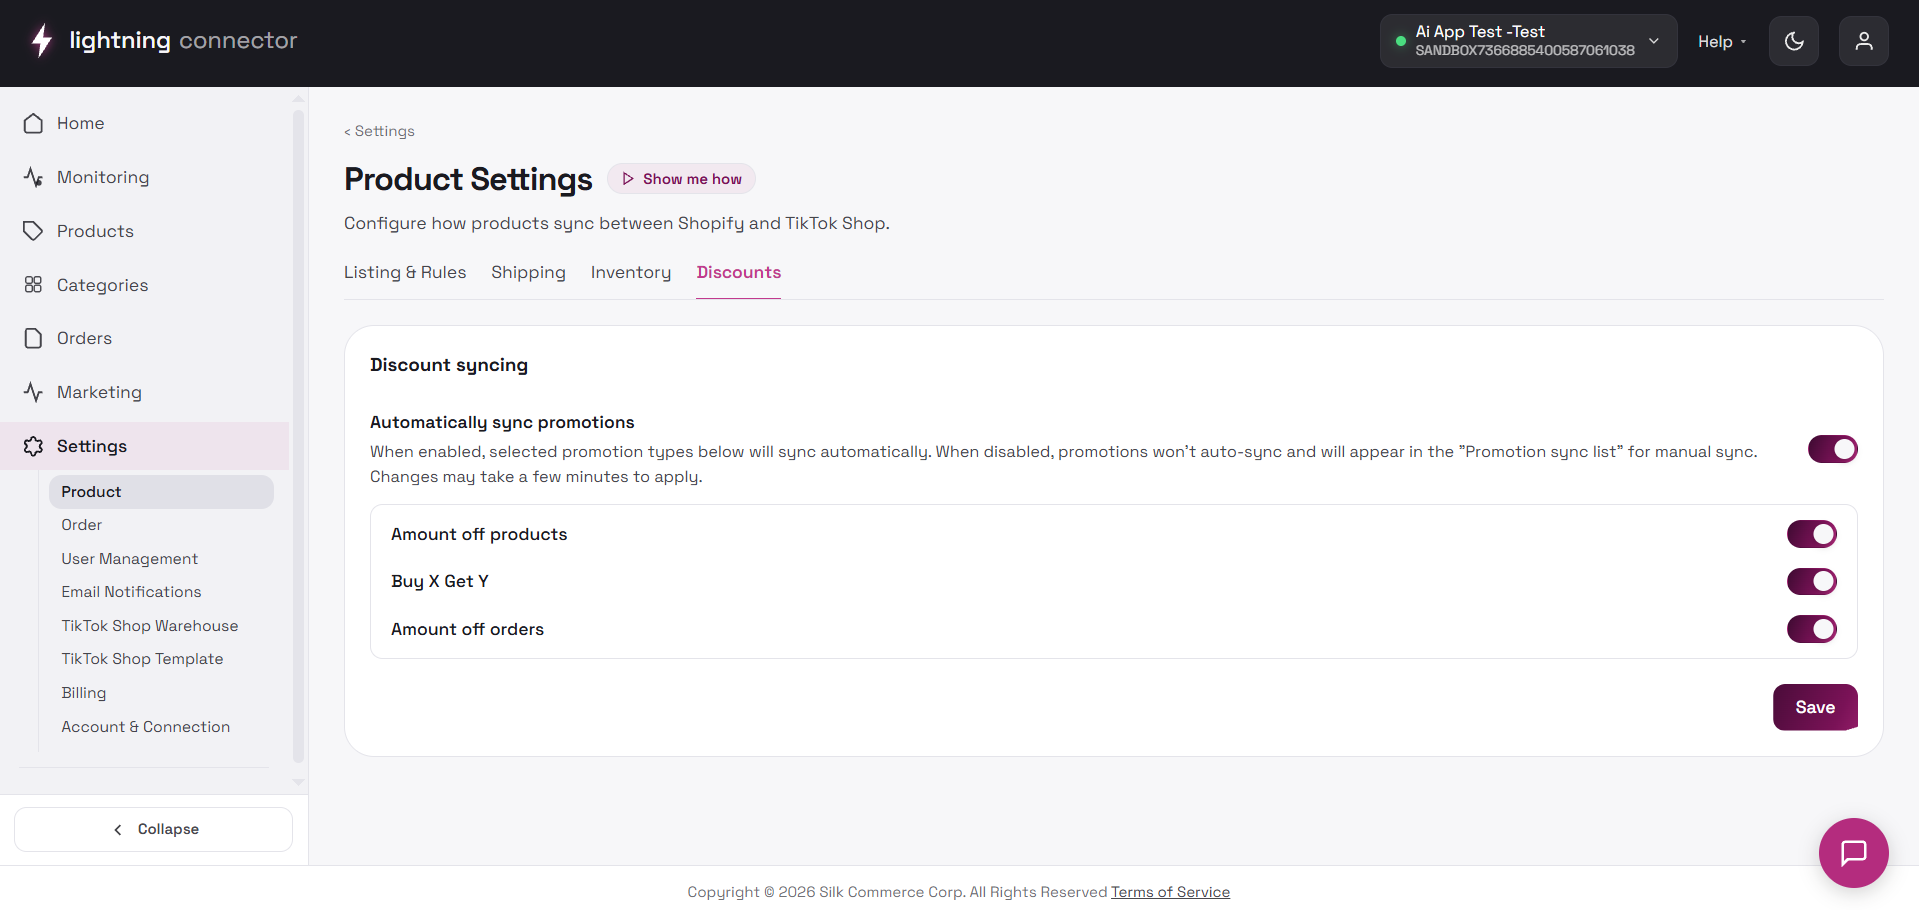Open the user profile icon
This screenshot has width=1919, height=910.
coord(1864,41)
